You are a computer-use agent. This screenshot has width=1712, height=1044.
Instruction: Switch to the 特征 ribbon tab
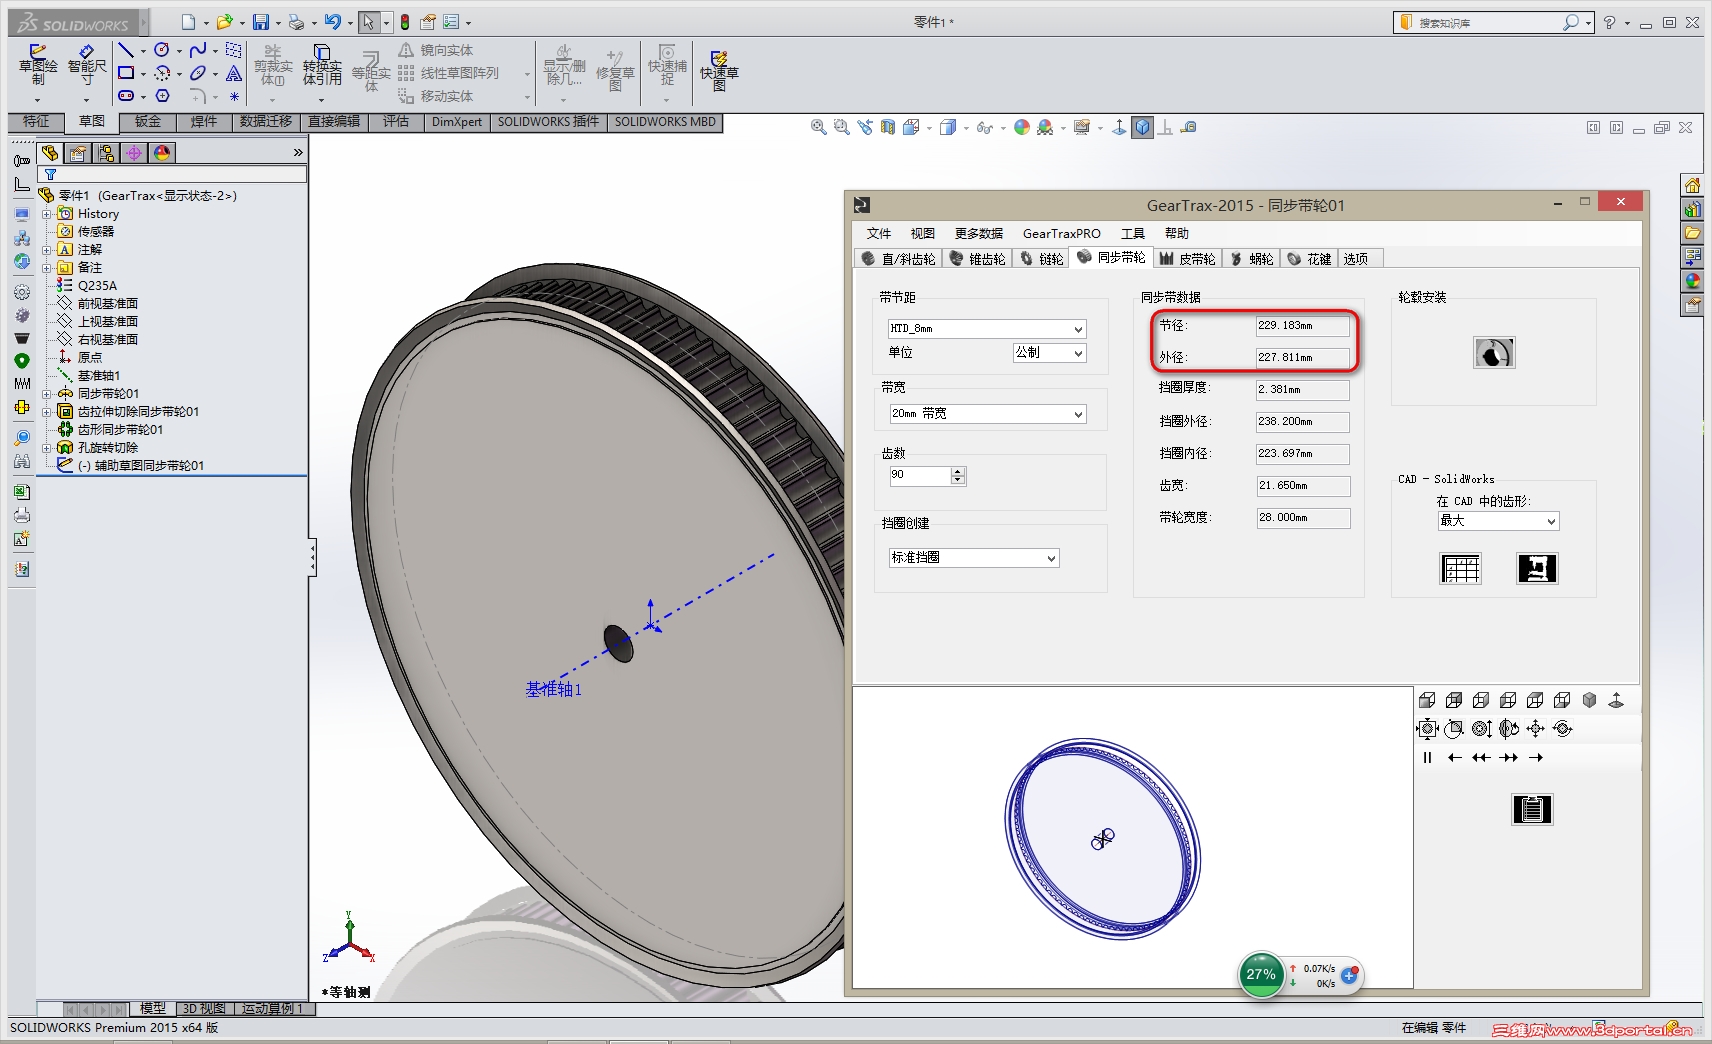pyautogui.click(x=36, y=122)
